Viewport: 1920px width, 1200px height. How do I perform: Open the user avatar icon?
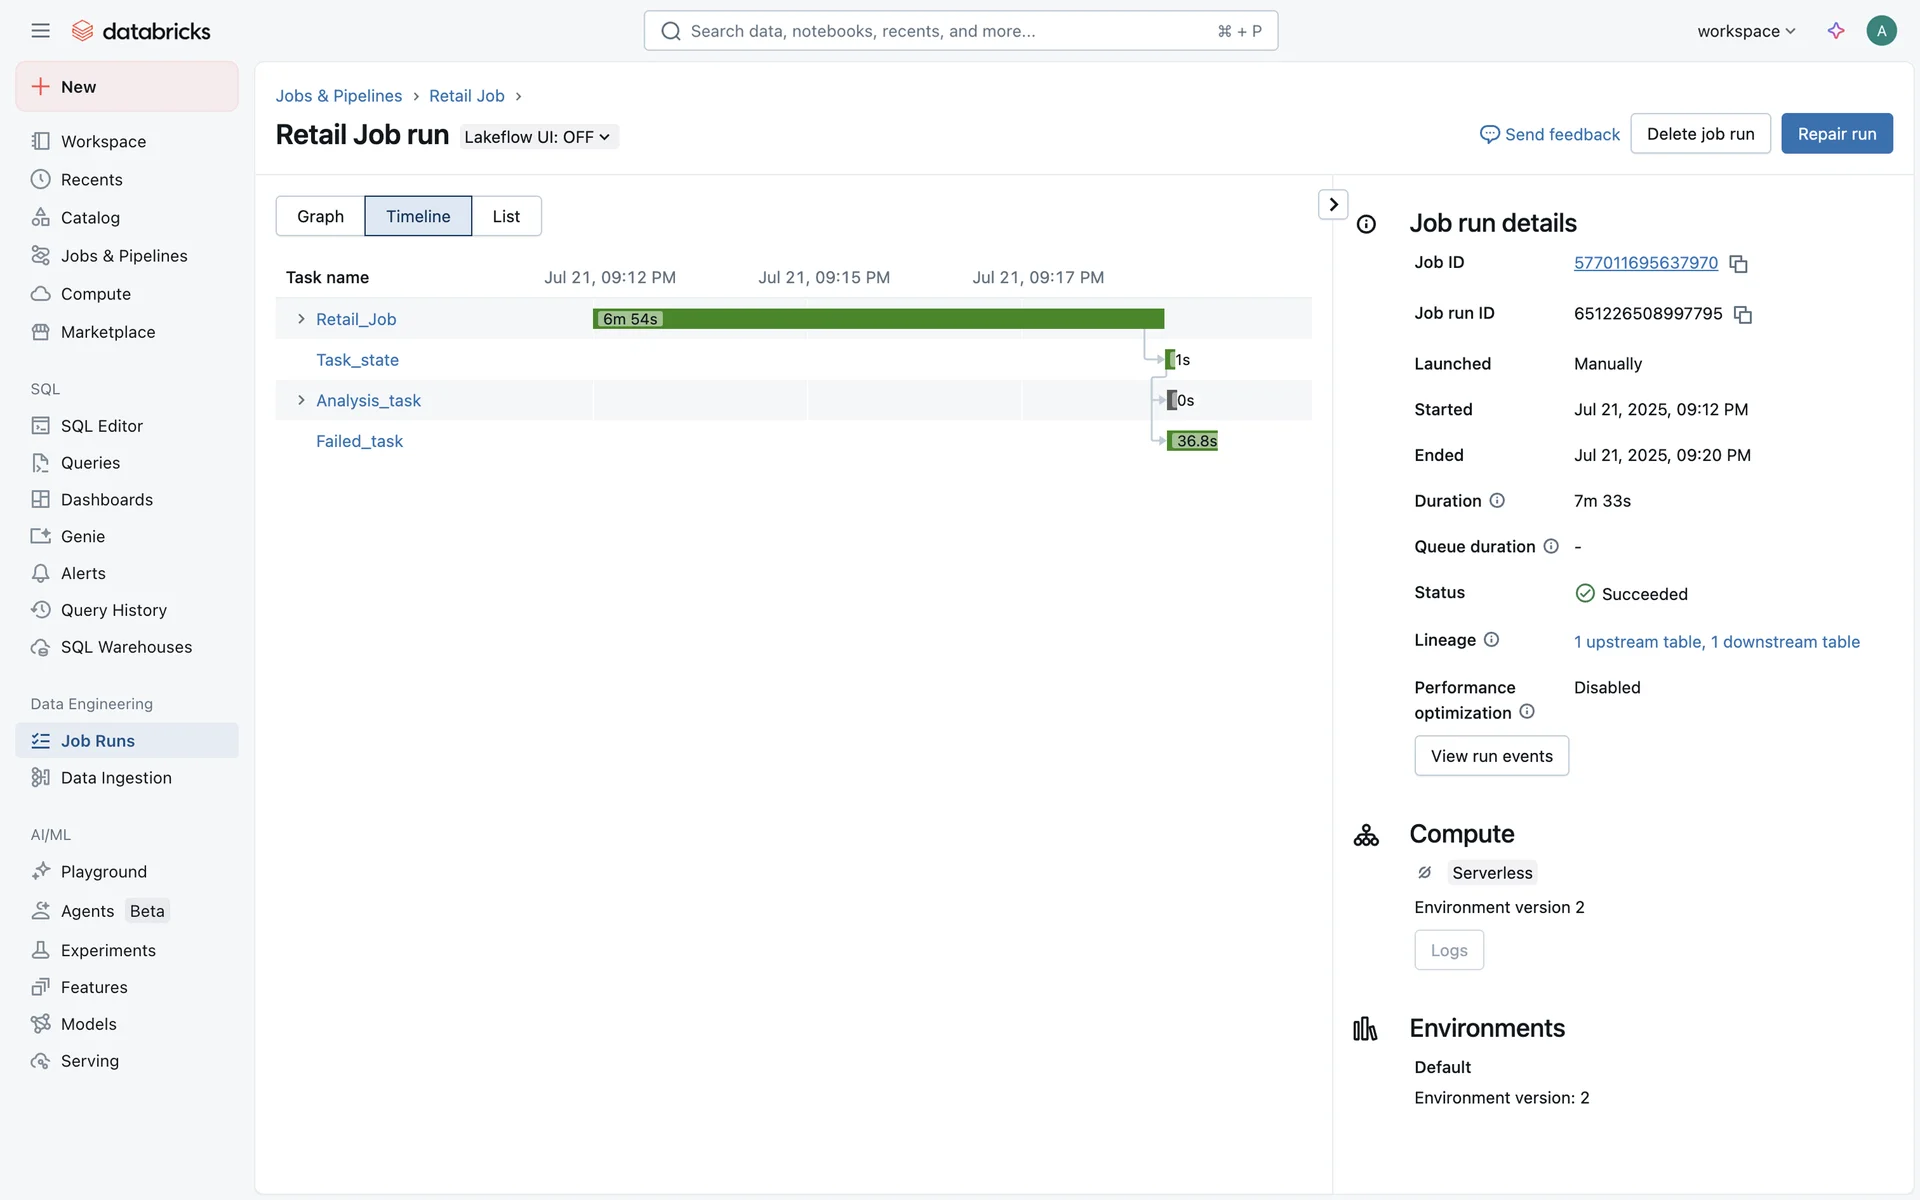(1881, 31)
